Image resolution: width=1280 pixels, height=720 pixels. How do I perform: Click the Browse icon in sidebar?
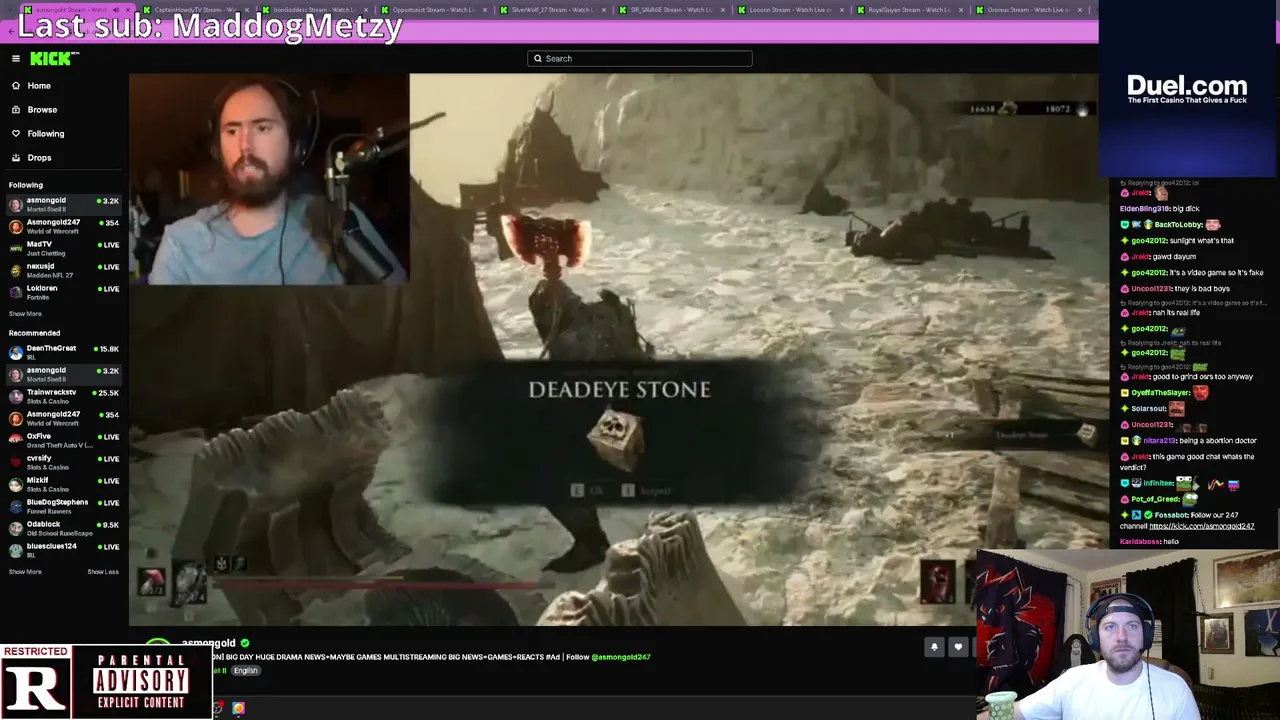[x=16, y=110]
